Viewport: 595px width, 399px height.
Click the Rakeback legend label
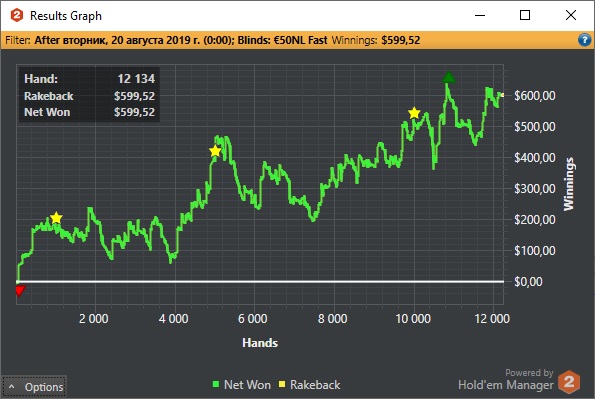point(315,385)
